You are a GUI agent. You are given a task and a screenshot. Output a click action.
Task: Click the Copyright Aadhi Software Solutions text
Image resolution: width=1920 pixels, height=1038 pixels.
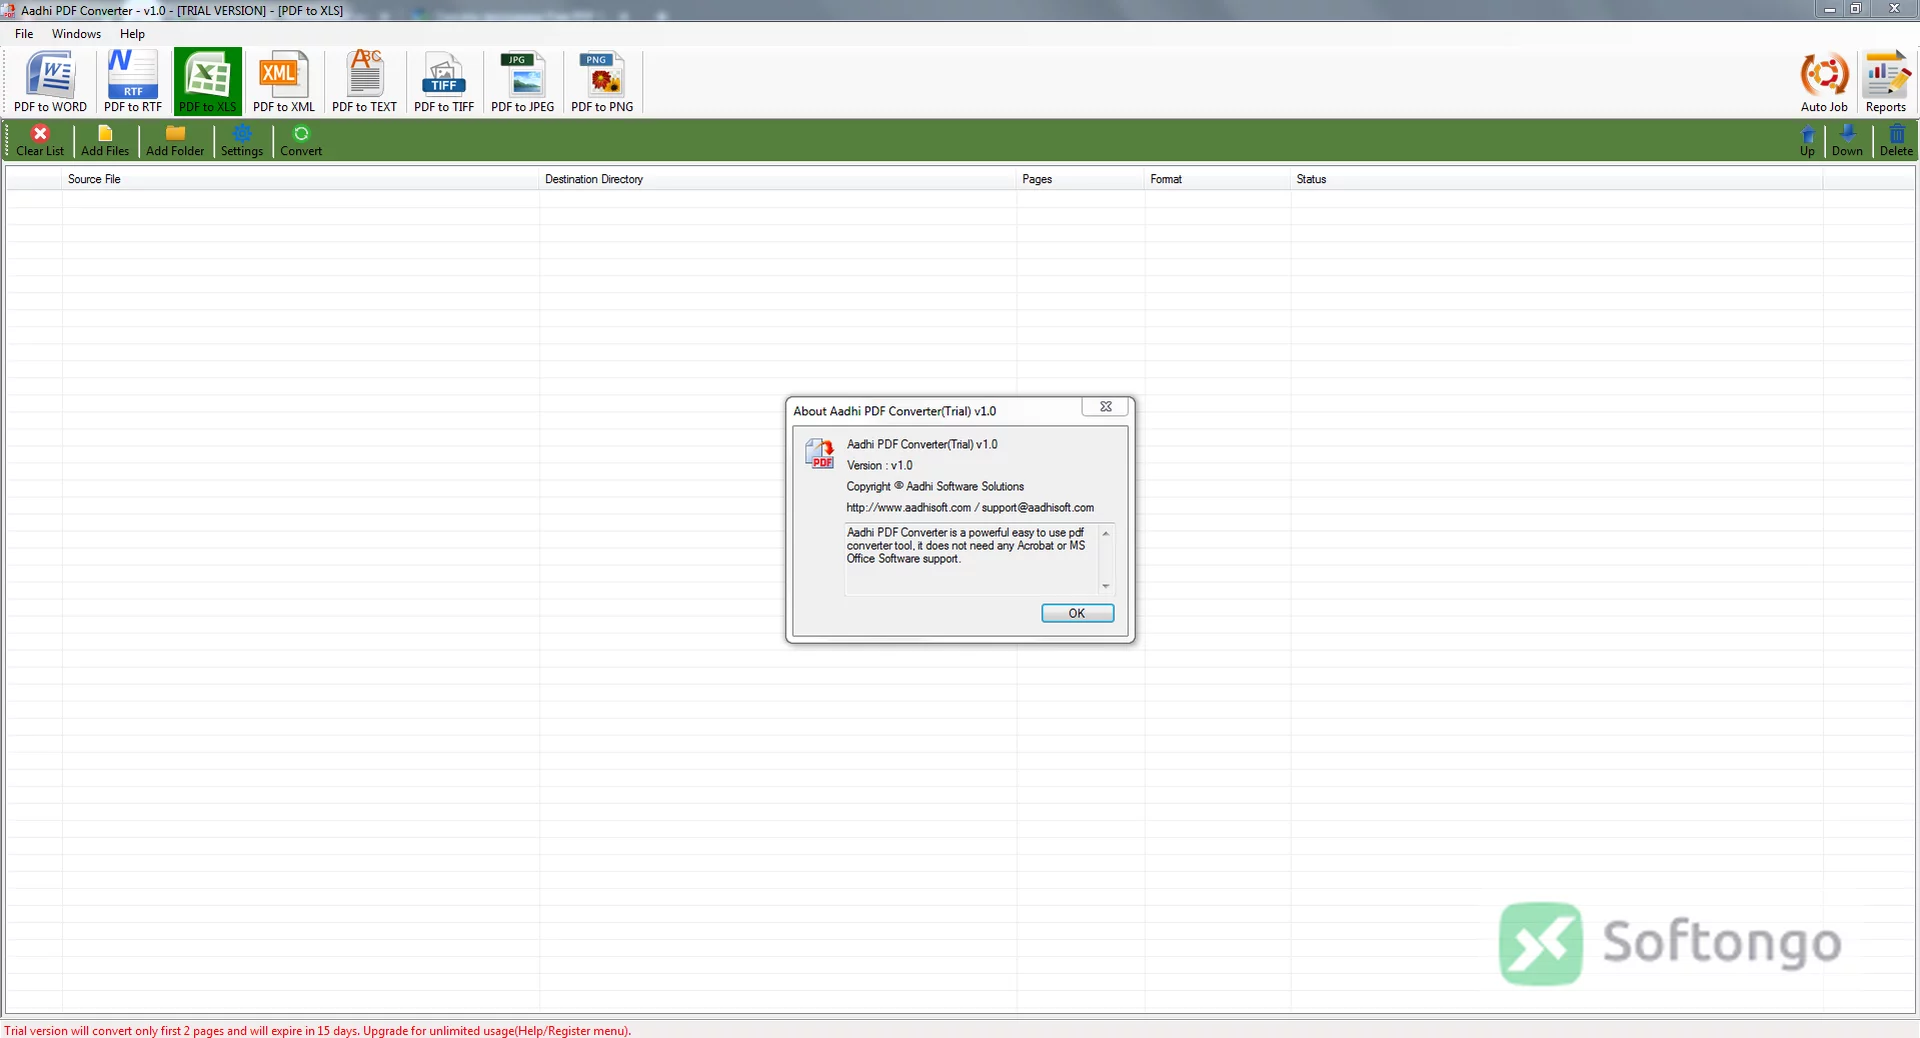tap(935, 487)
